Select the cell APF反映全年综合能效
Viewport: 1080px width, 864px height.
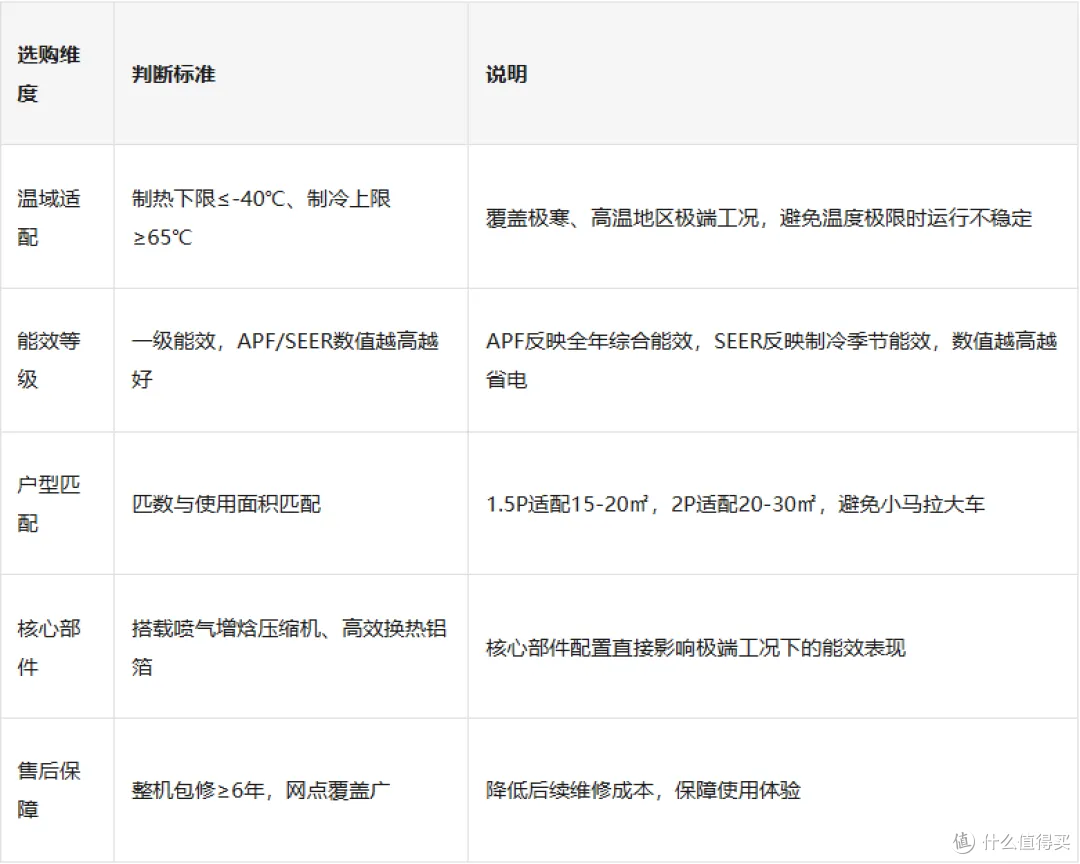click(773, 360)
